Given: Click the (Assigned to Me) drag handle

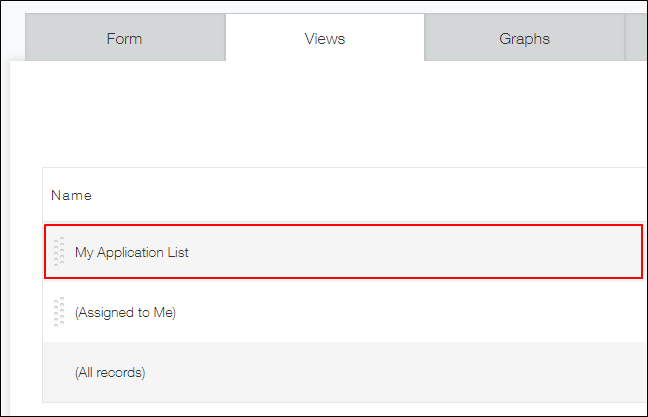Looking at the screenshot, I should [x=59, y=312].
